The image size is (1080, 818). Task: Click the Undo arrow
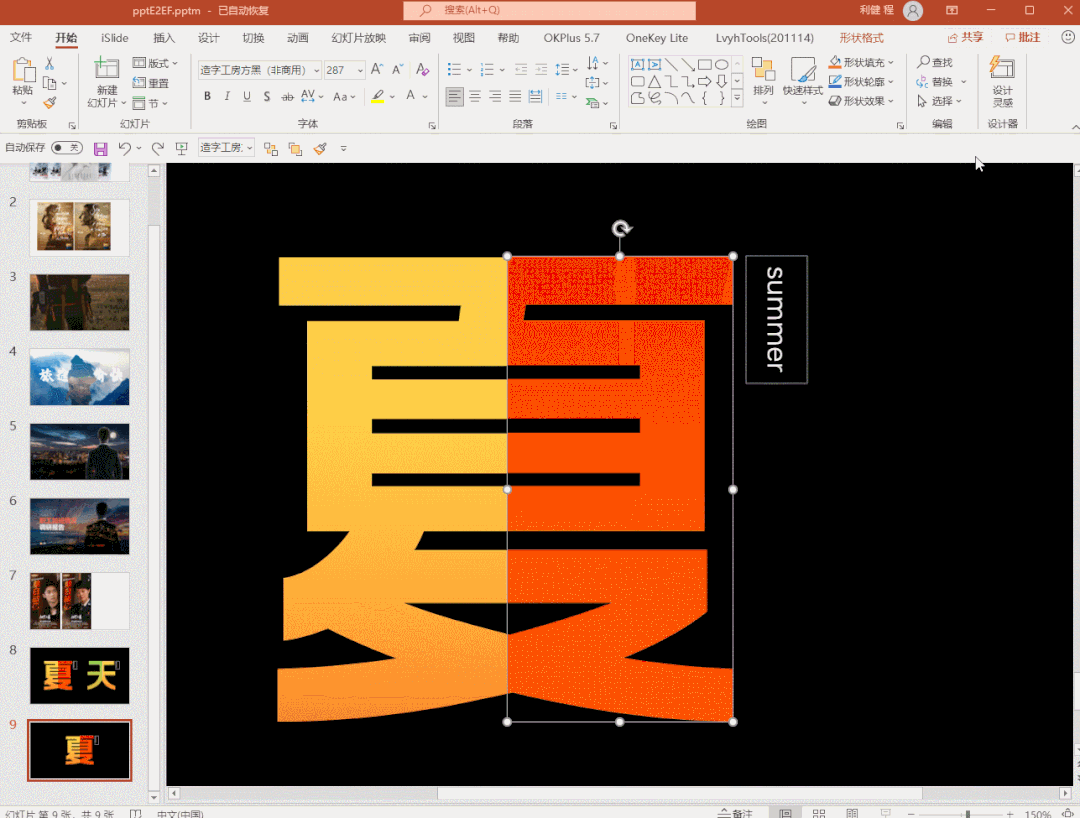point(125,148)
